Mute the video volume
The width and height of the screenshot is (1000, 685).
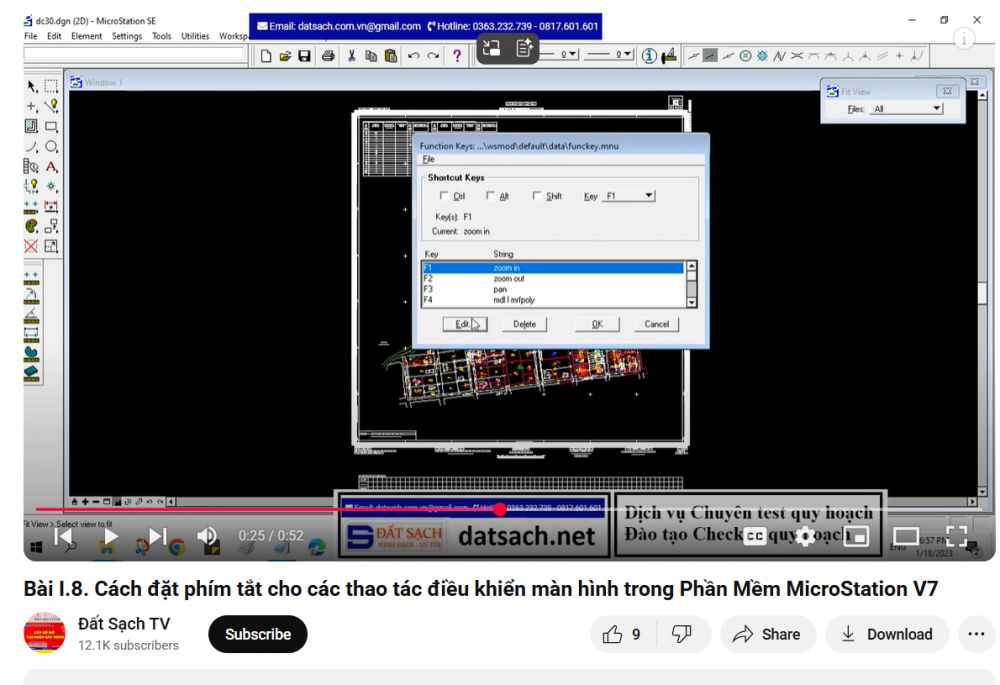pyautogui.click(x=207, y=537)
